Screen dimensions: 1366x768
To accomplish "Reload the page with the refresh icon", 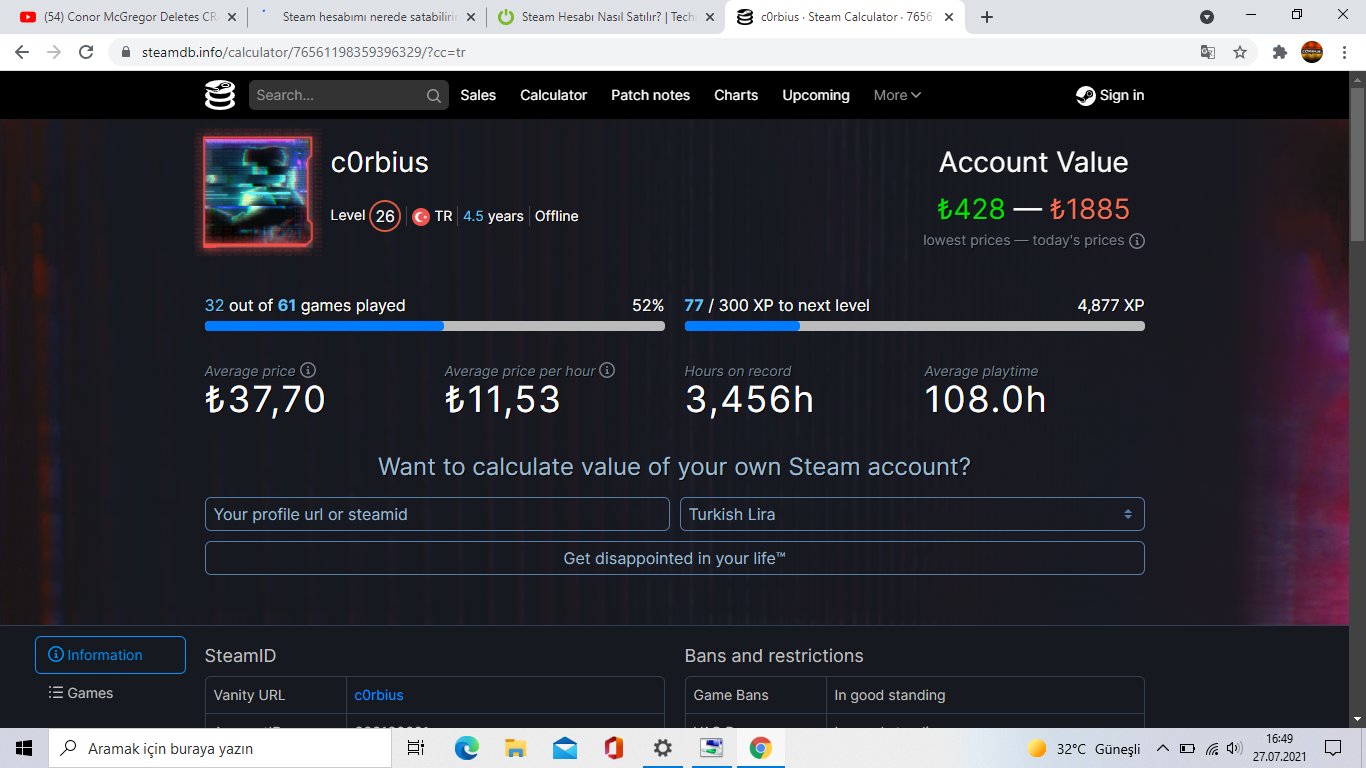I will click(x=86, y=52).
